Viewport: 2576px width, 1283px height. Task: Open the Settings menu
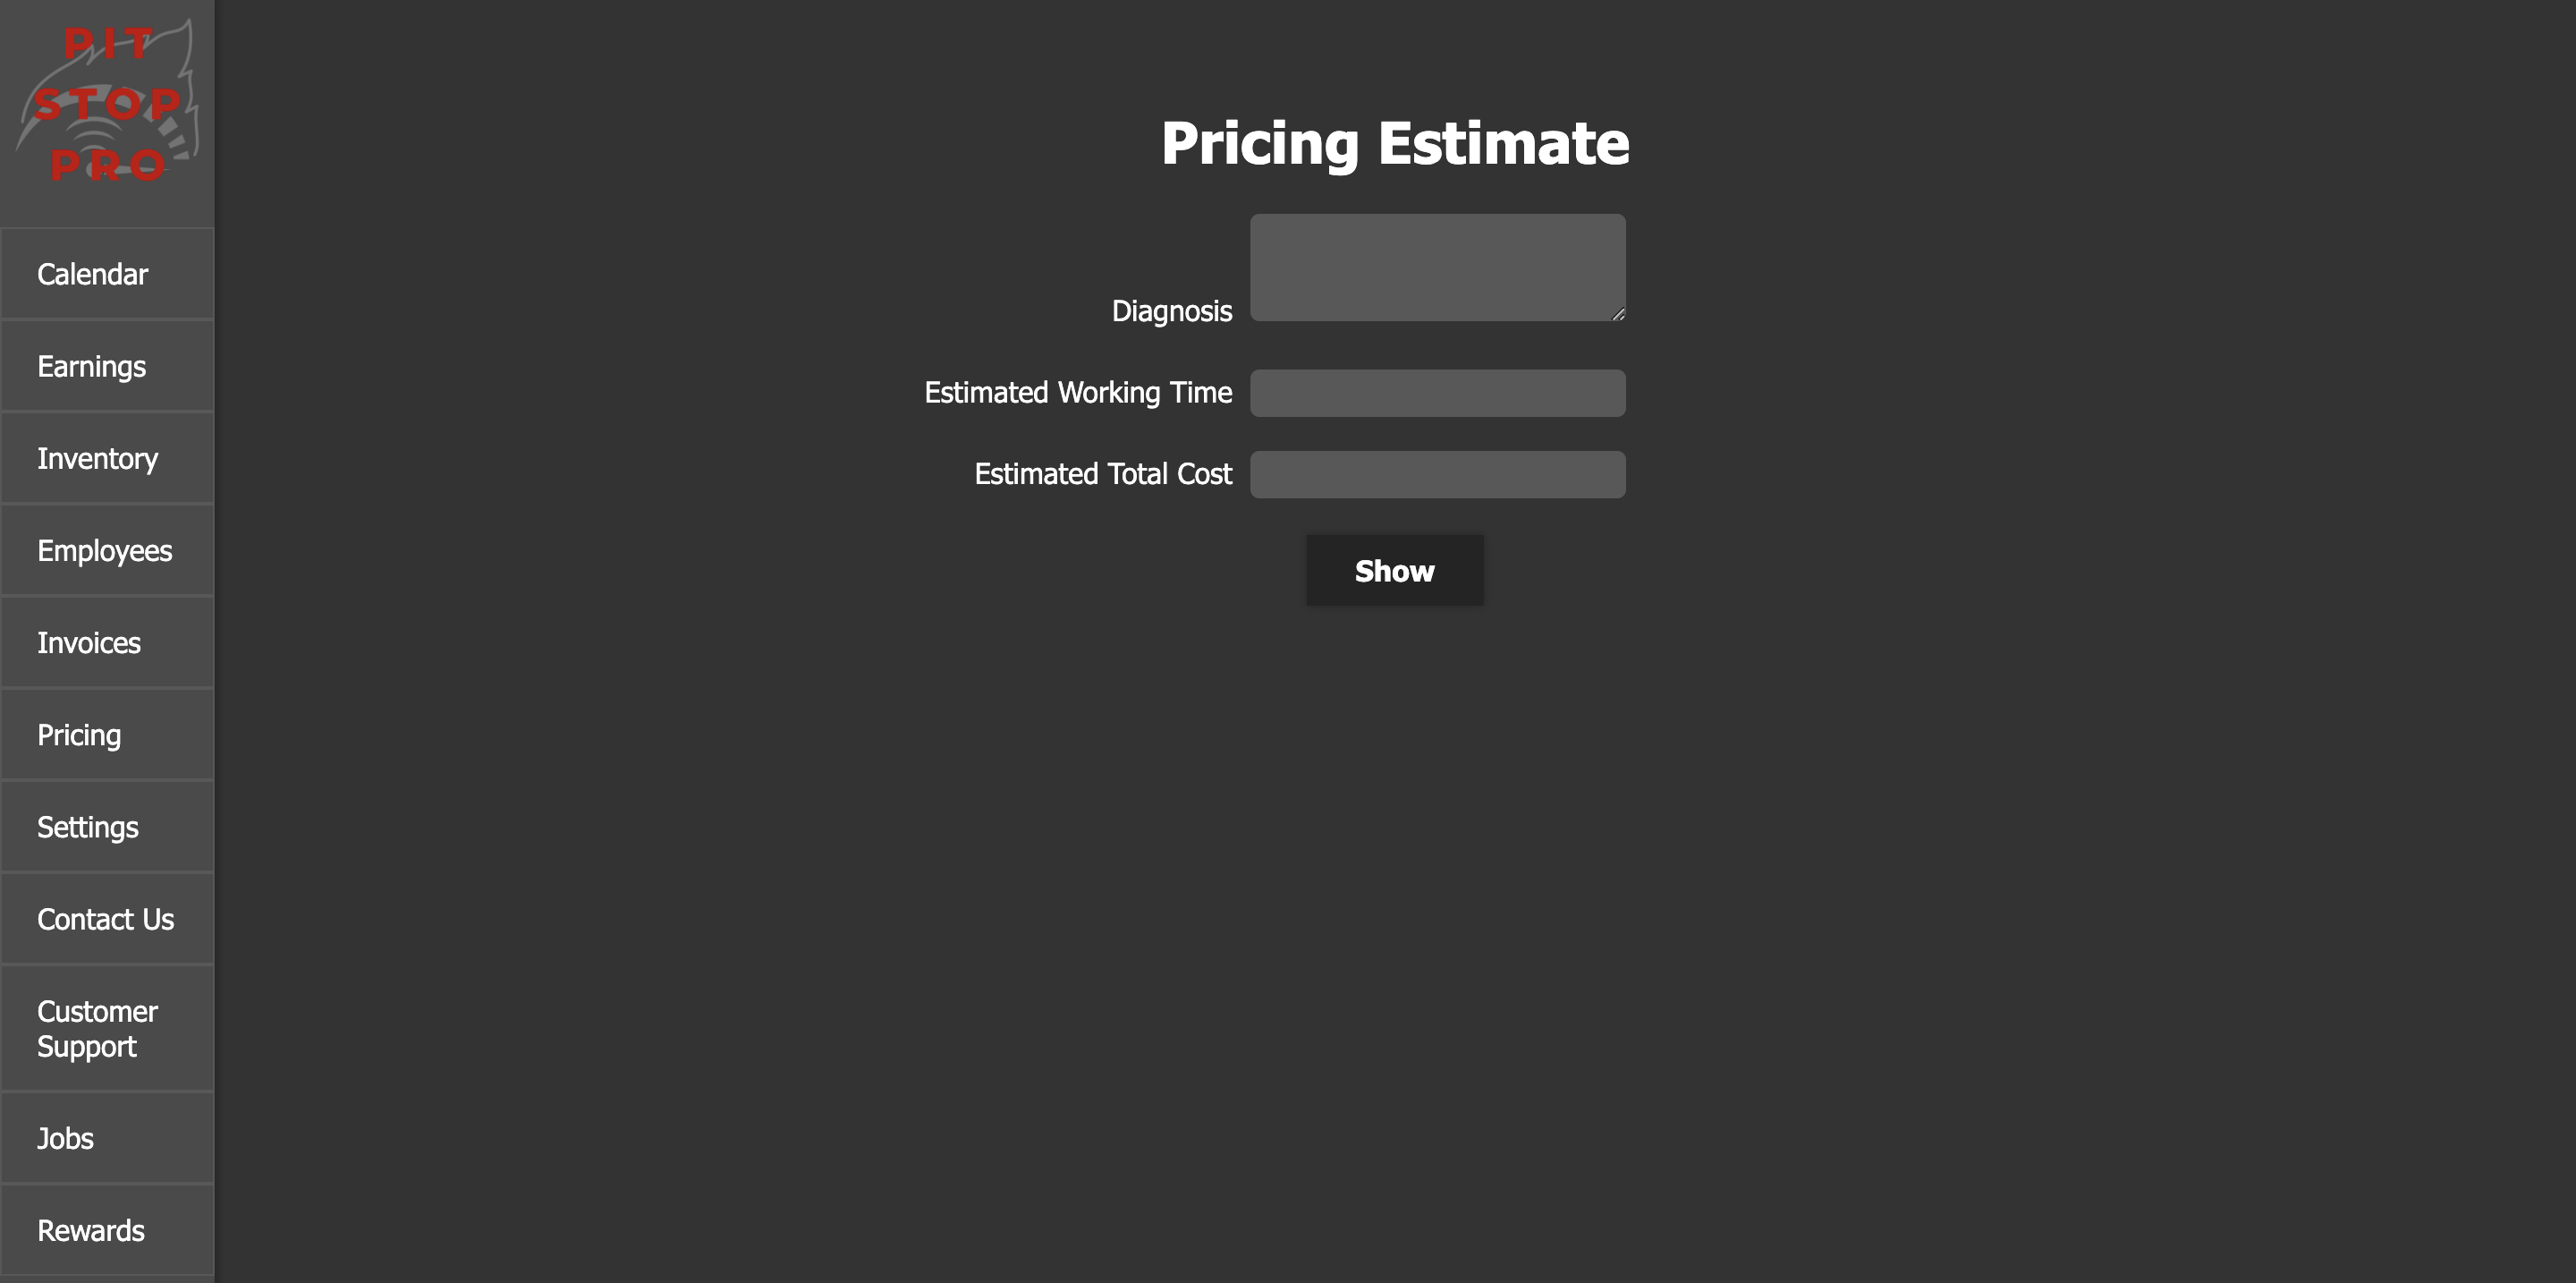coord(106,827)
